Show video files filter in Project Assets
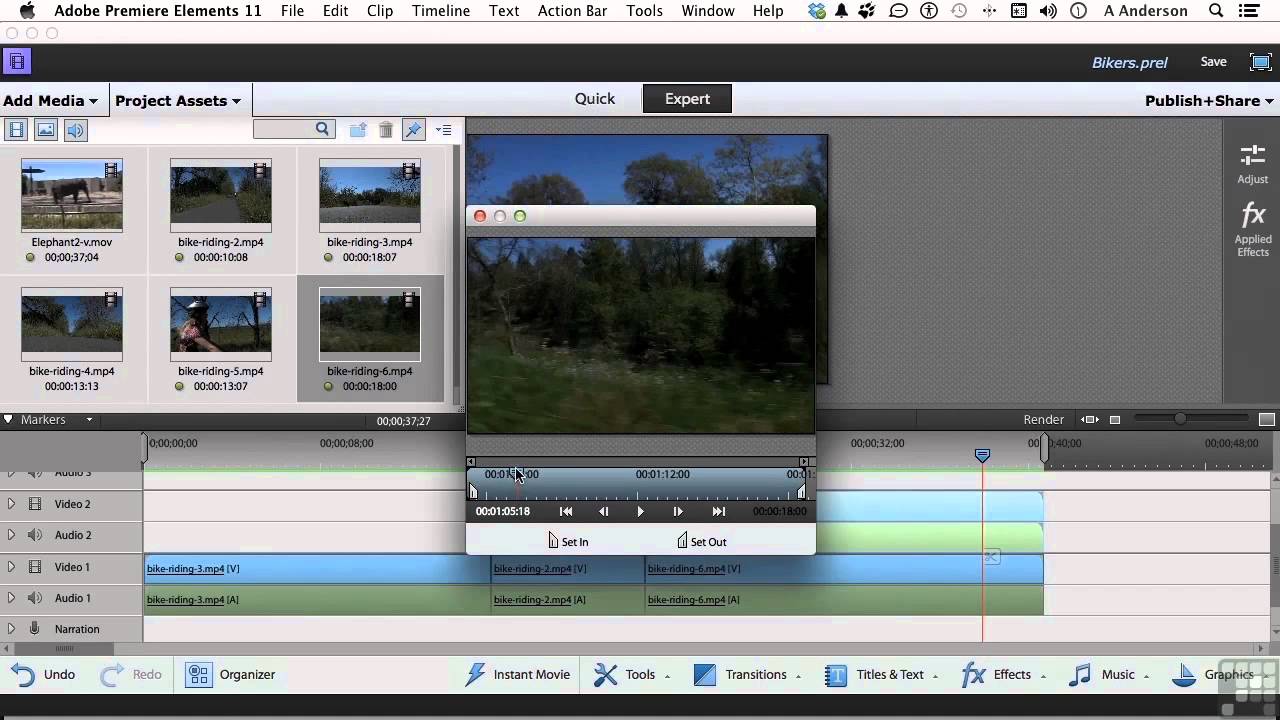 (16, 130)
